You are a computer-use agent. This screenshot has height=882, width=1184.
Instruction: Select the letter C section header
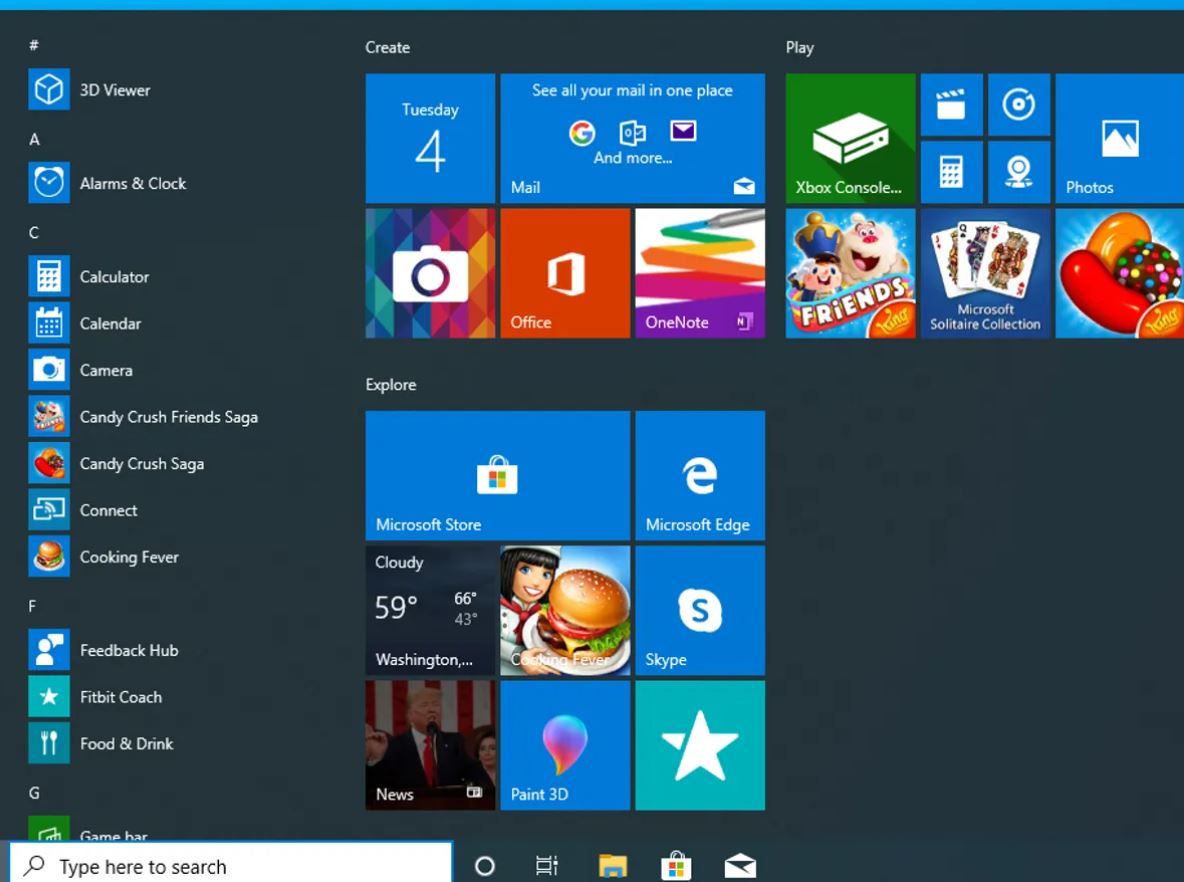[x=33, y=232]
